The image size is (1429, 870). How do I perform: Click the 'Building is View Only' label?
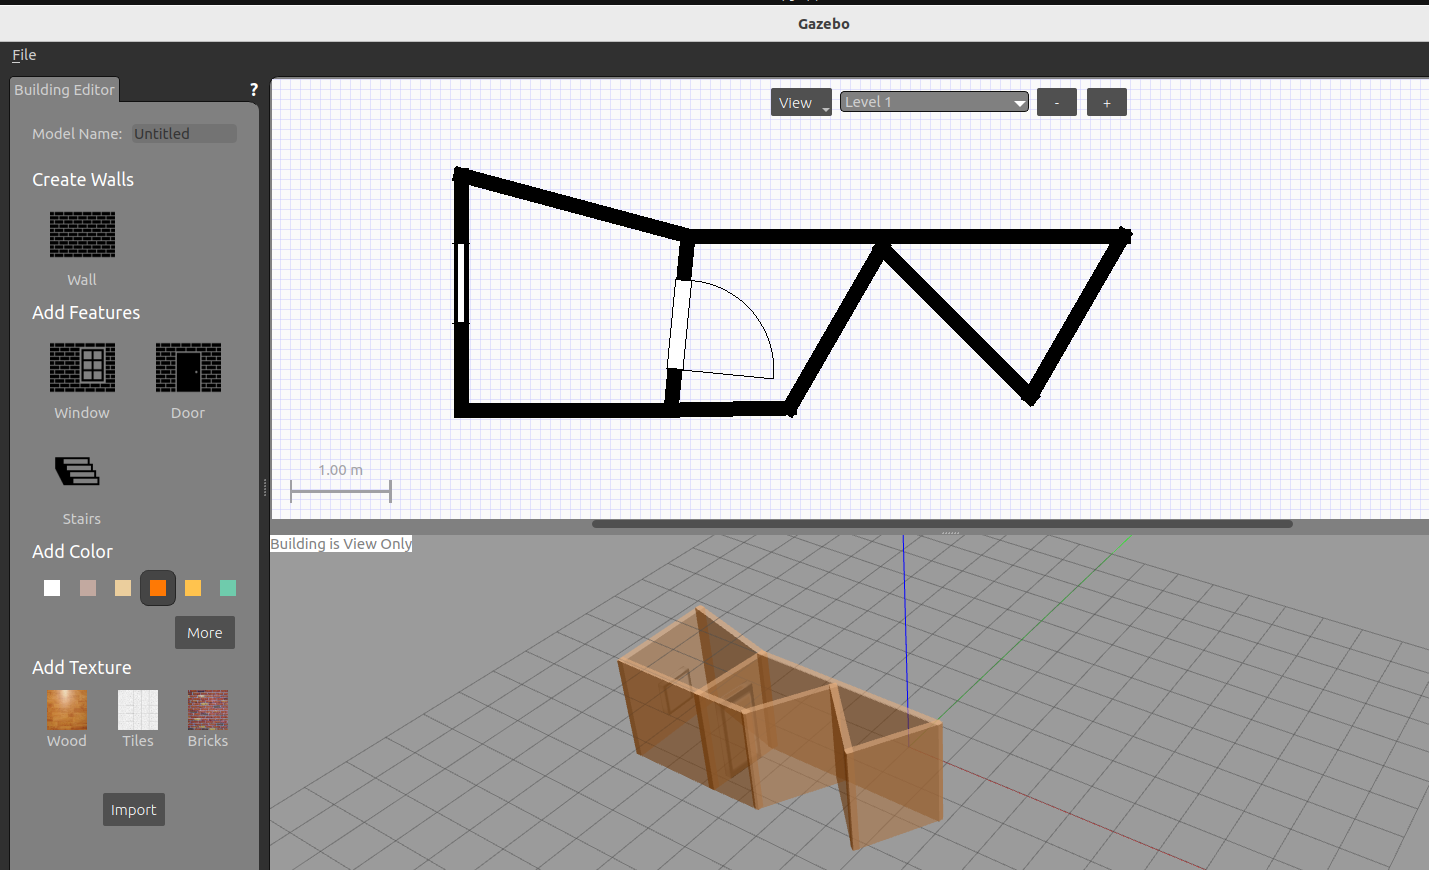coord(341,544)
